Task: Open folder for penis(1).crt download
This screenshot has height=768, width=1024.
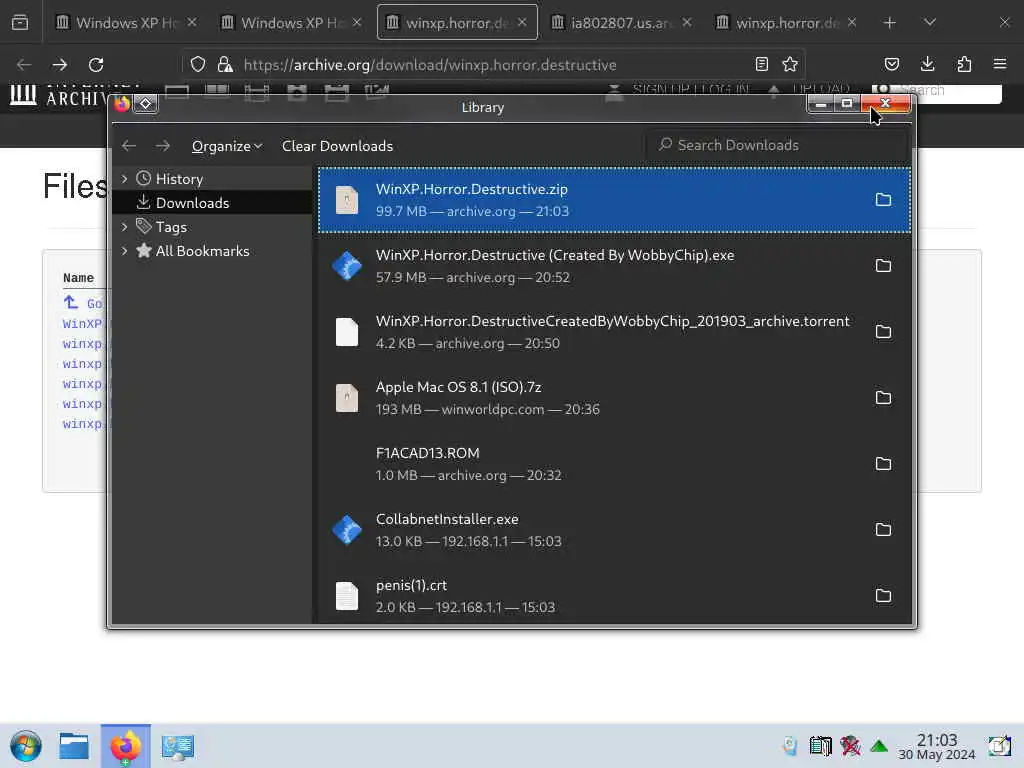Action: (x=883, y=596)
